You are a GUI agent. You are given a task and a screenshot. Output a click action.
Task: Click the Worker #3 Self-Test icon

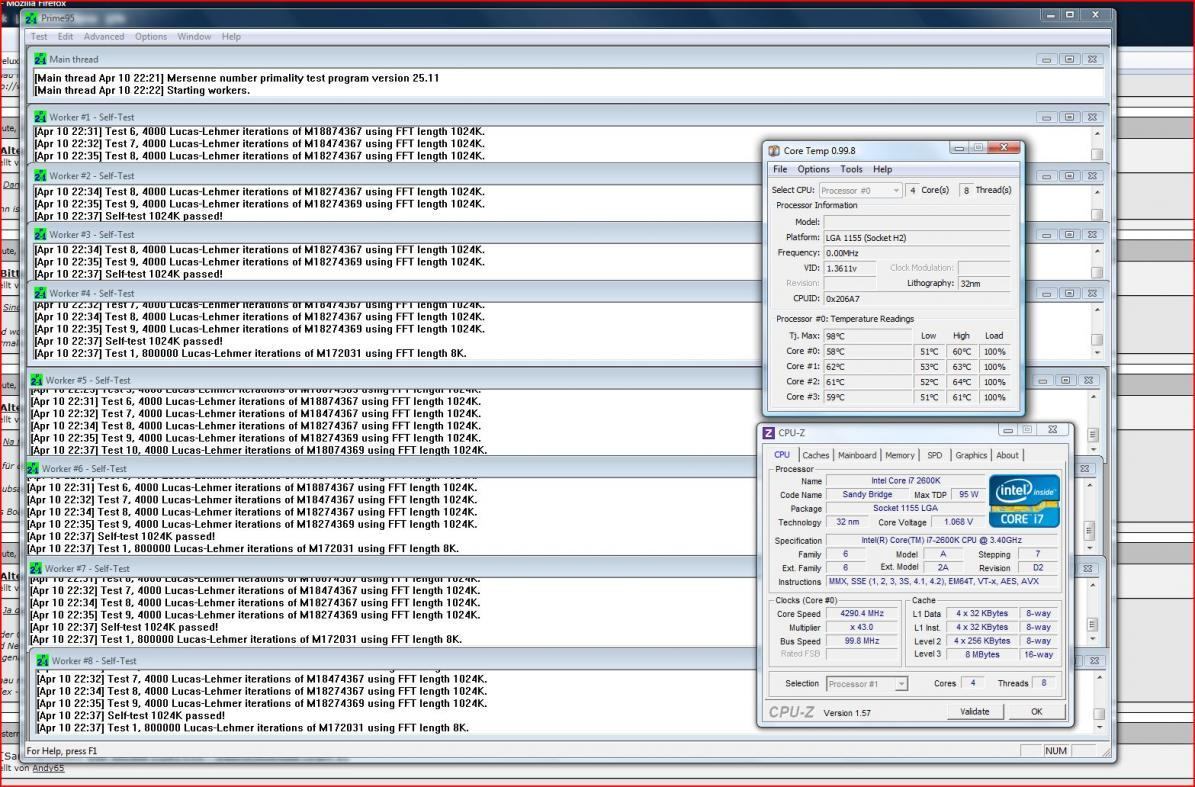pos(40,235)
